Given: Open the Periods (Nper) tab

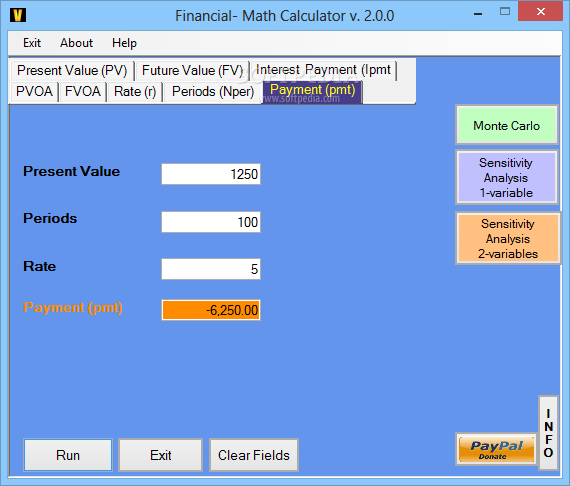Looking at the screenshot, I should tap(213, 91).
